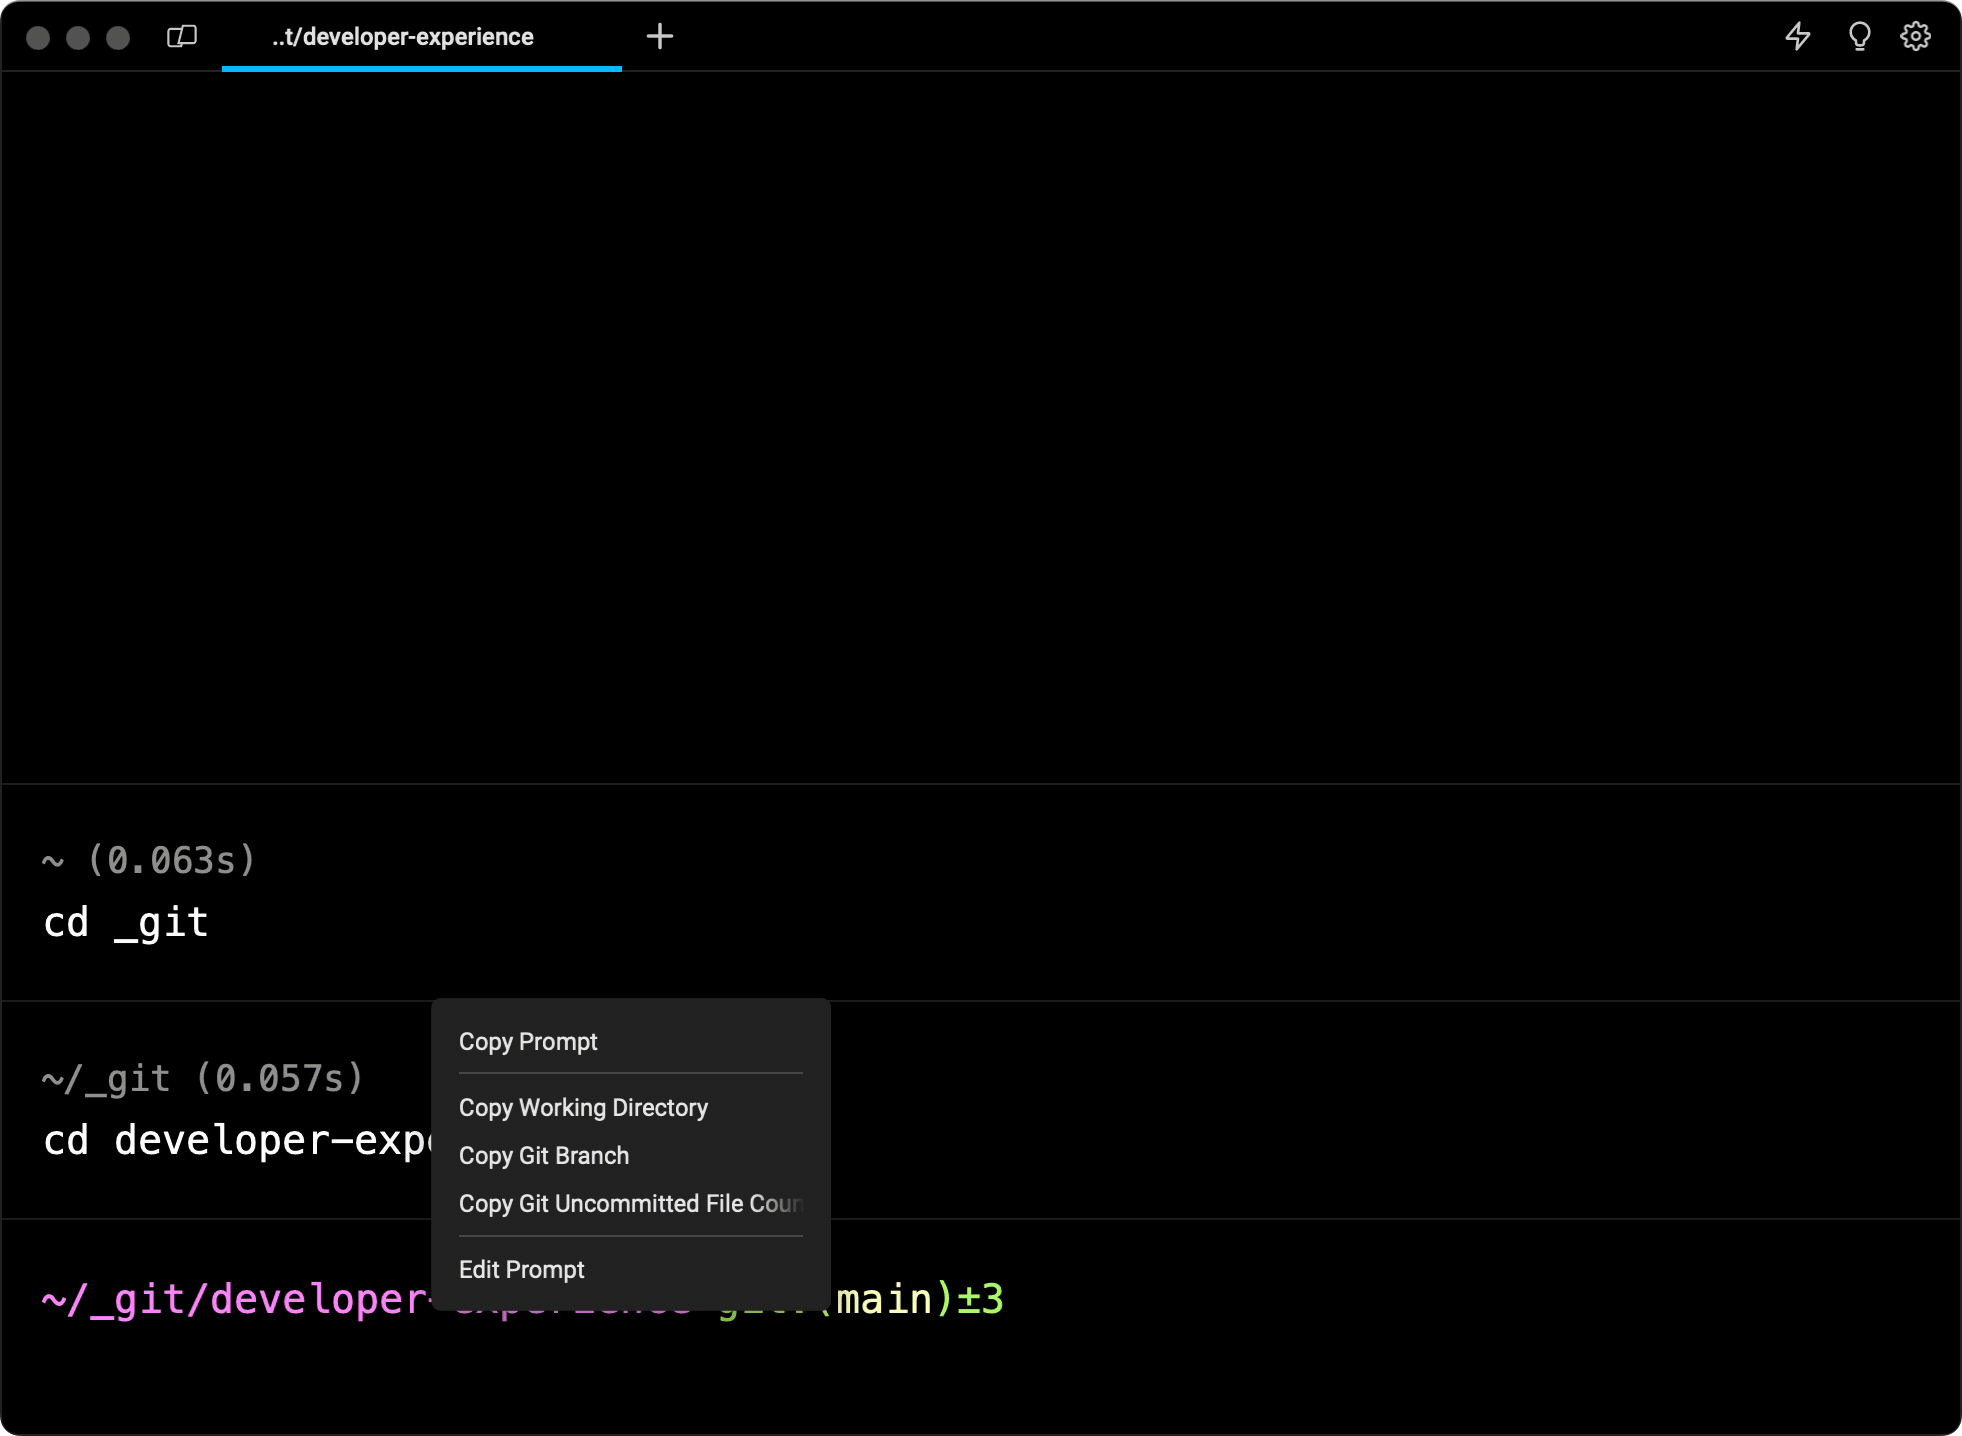Click the red close window button

coord(38,38)
